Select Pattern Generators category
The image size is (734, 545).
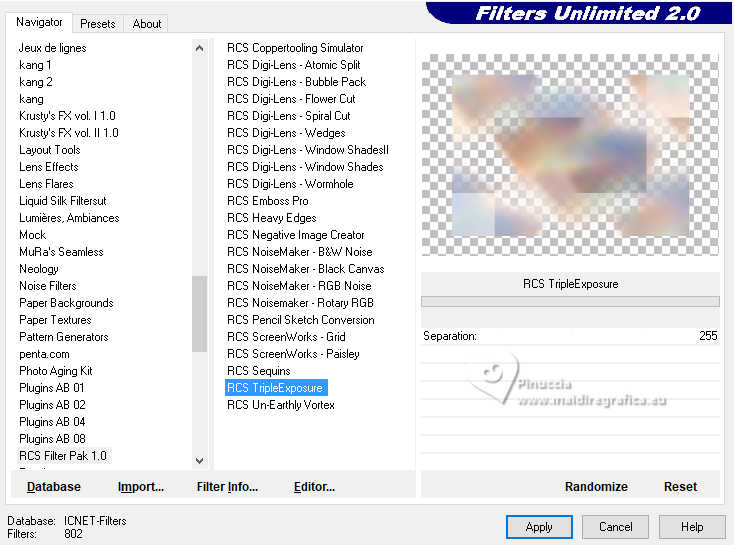pos(64,337)
